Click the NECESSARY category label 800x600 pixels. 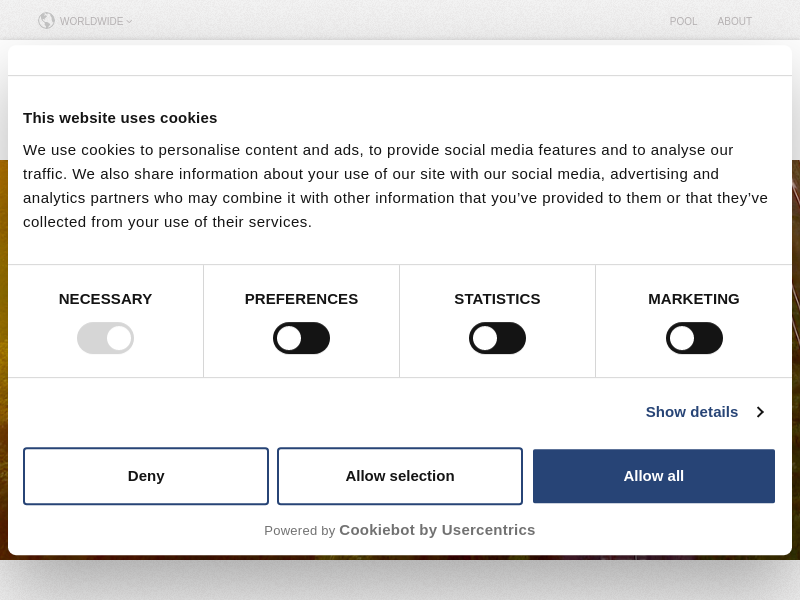coord(105,298)
